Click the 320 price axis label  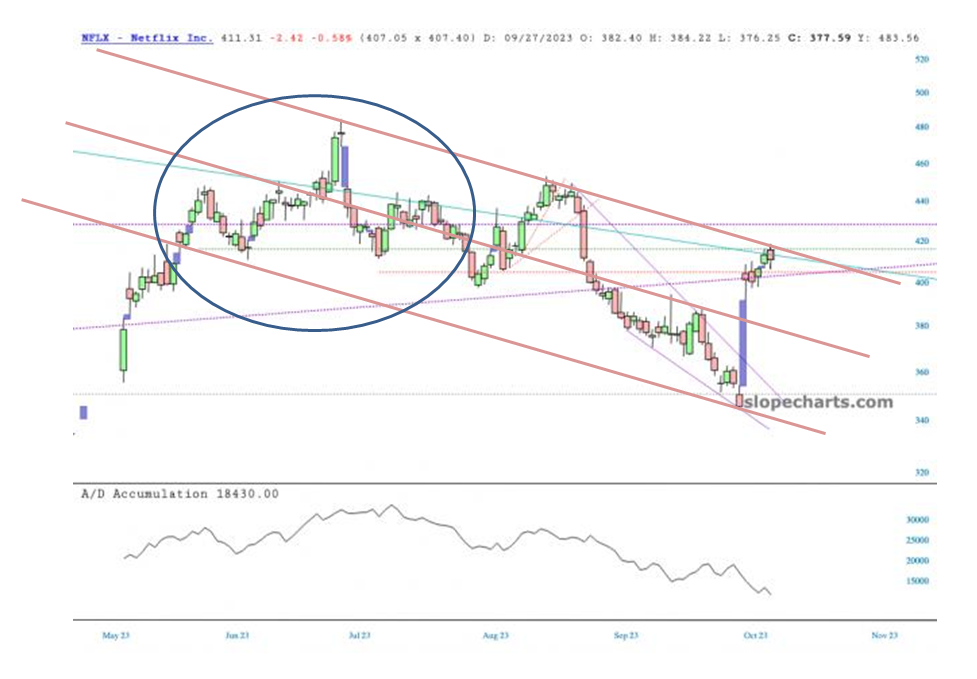coord(922,472)
